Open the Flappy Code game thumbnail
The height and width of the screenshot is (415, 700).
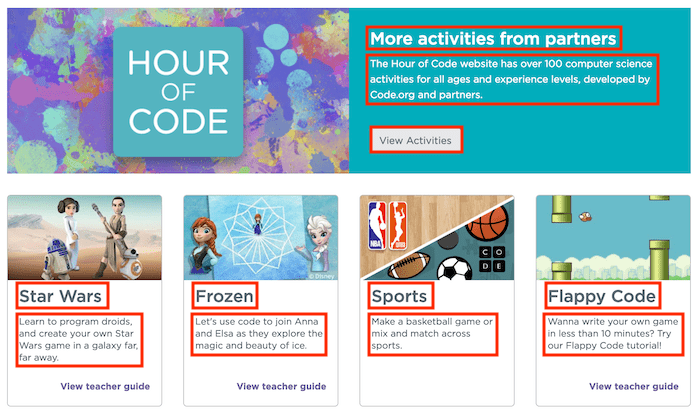pos(613,237)
